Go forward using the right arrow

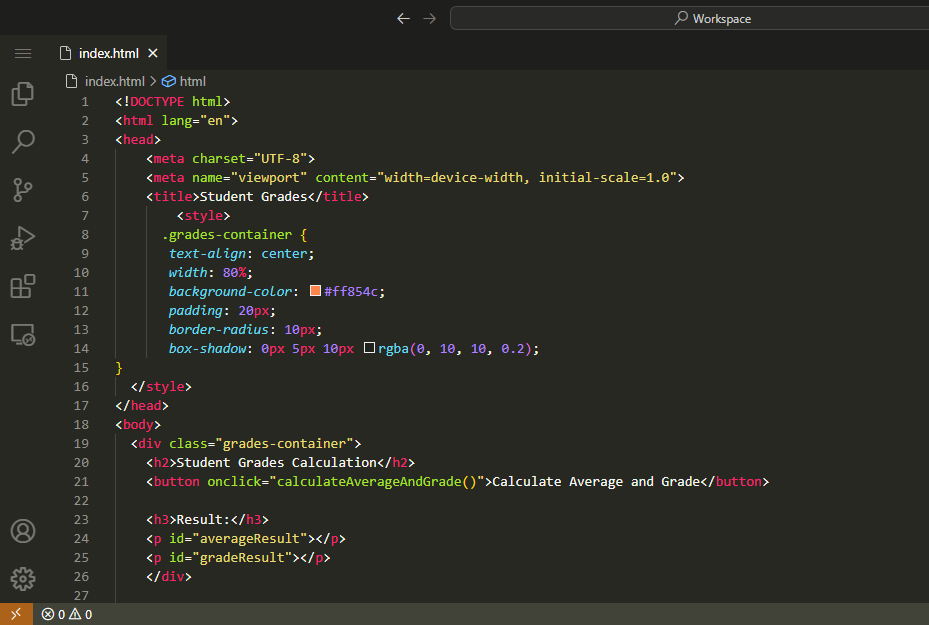pos(430,18)
